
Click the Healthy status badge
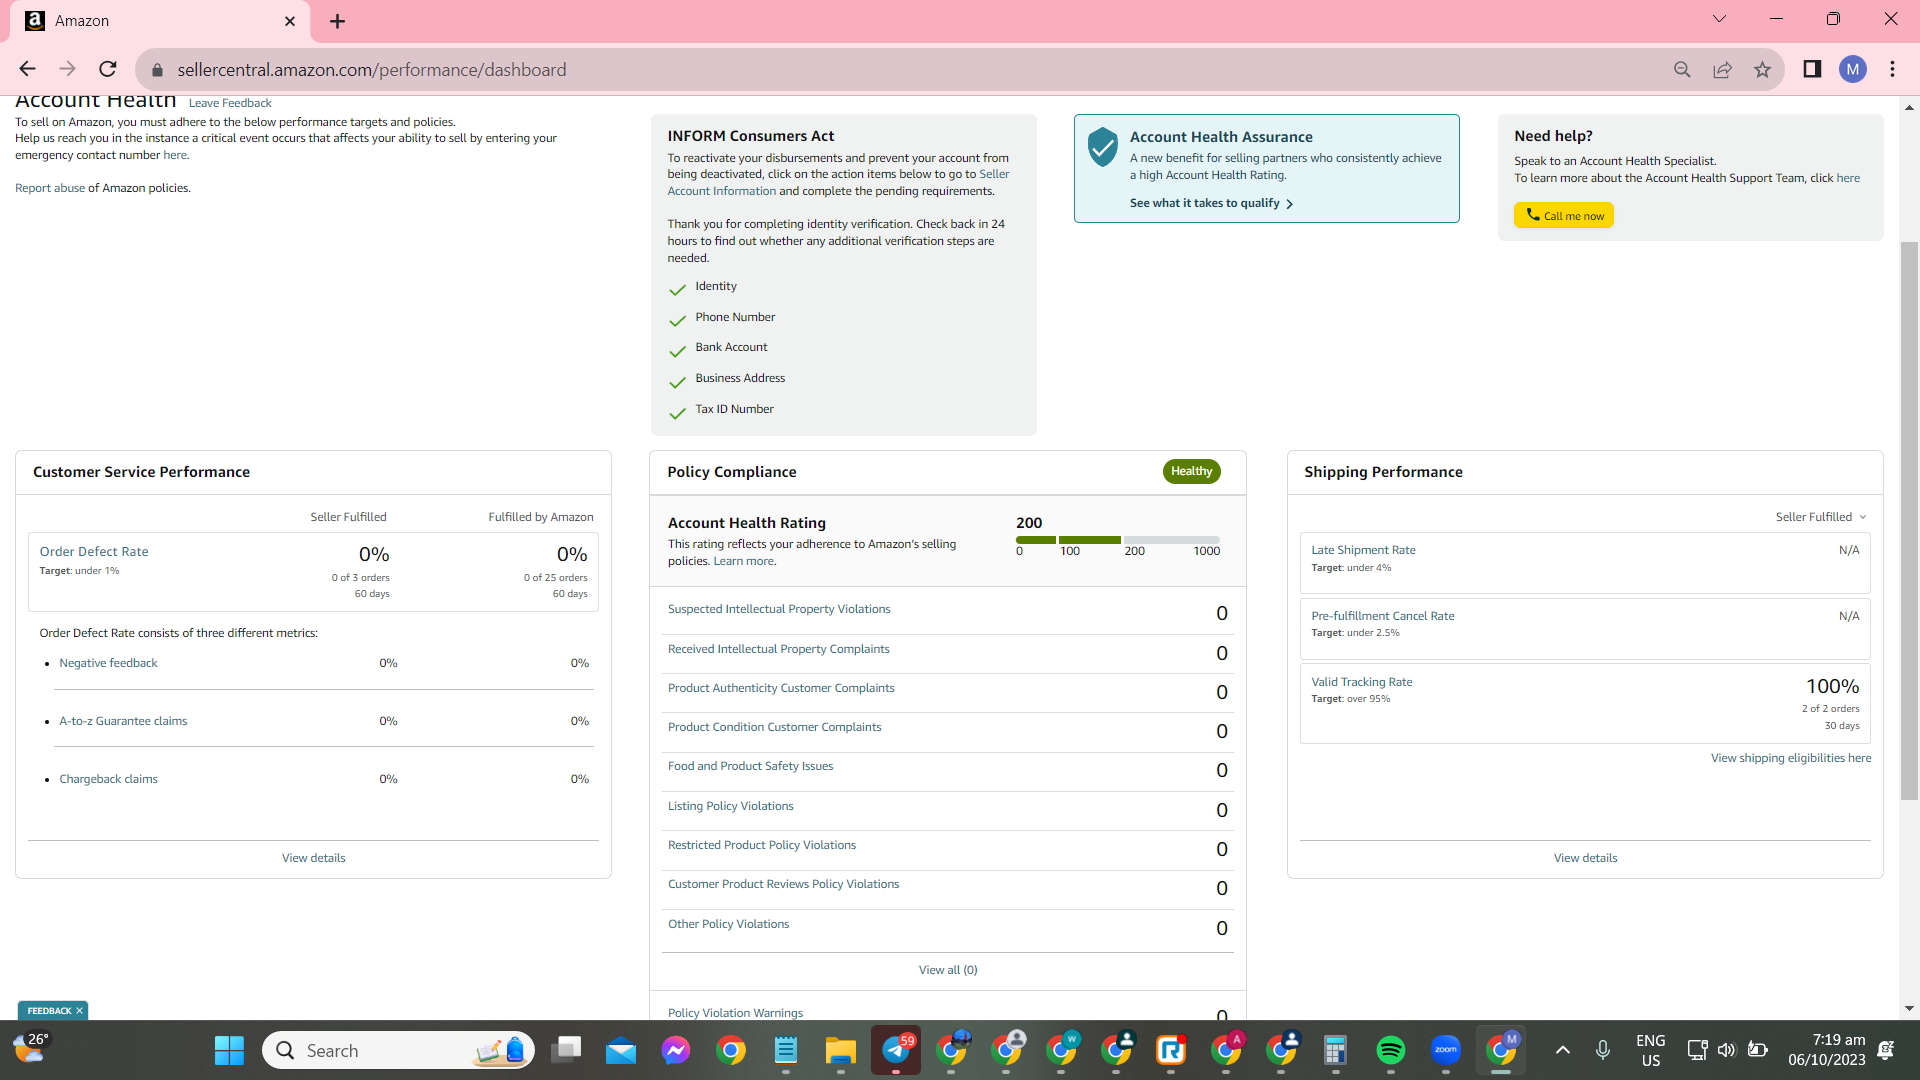(x=1191, y=471)
